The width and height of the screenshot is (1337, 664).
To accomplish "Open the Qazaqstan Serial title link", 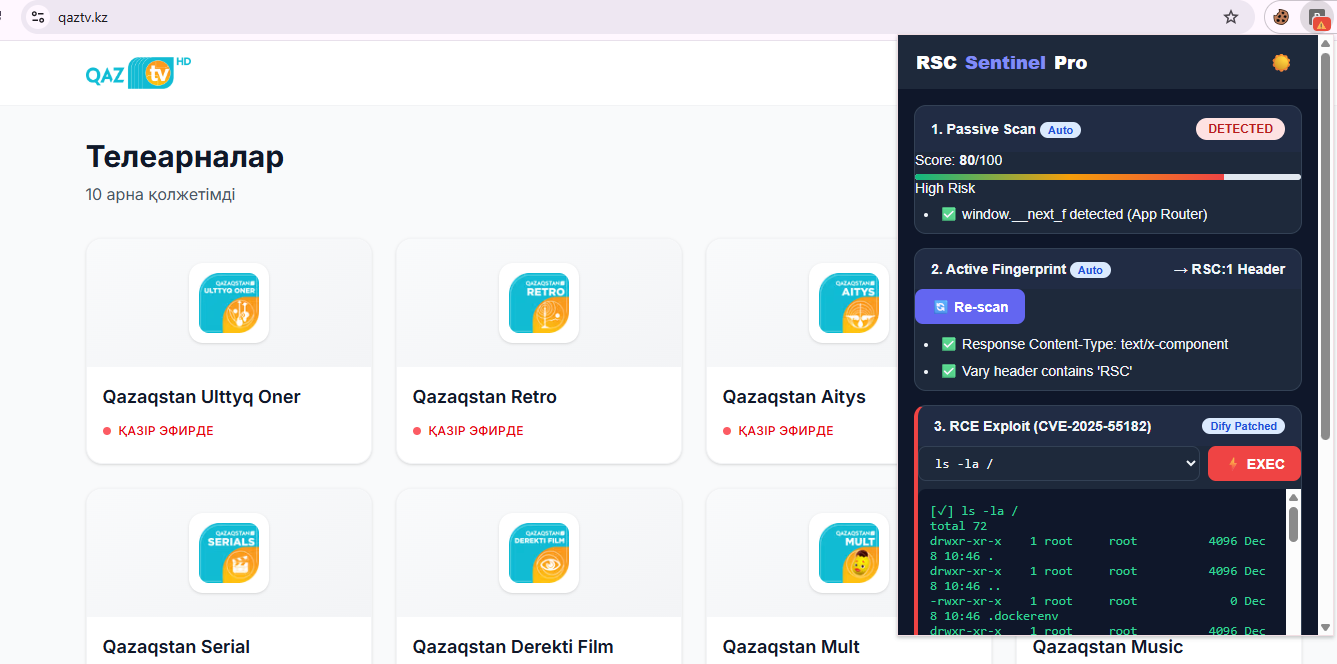I will (177, 647).
